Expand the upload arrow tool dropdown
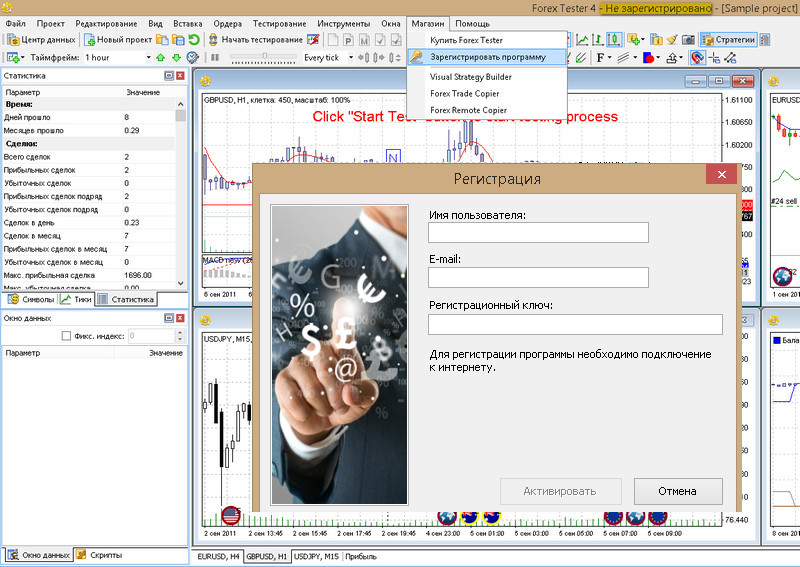Screen dimensions: 800x567 click(x=682, y=58)
